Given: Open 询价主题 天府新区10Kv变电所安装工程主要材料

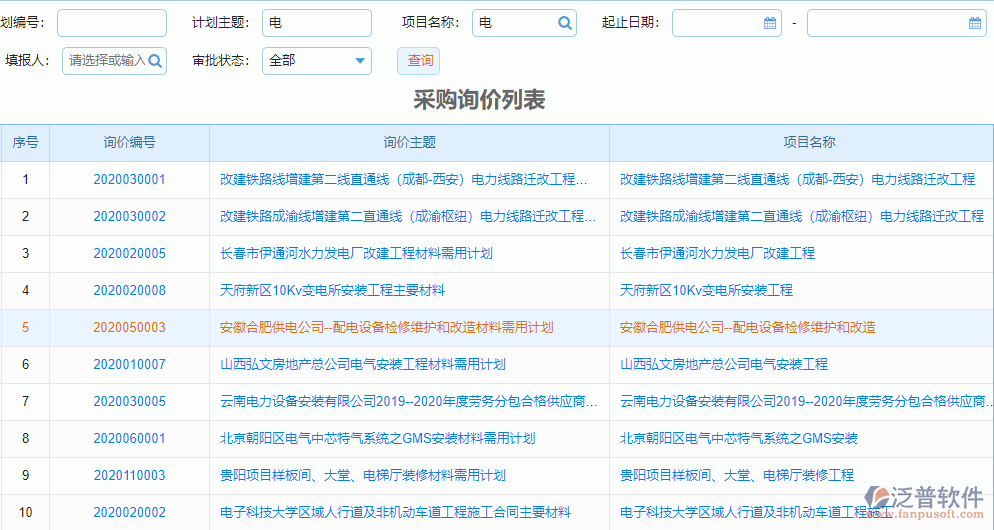Looking at the screenshot, I should pos(332,290).
